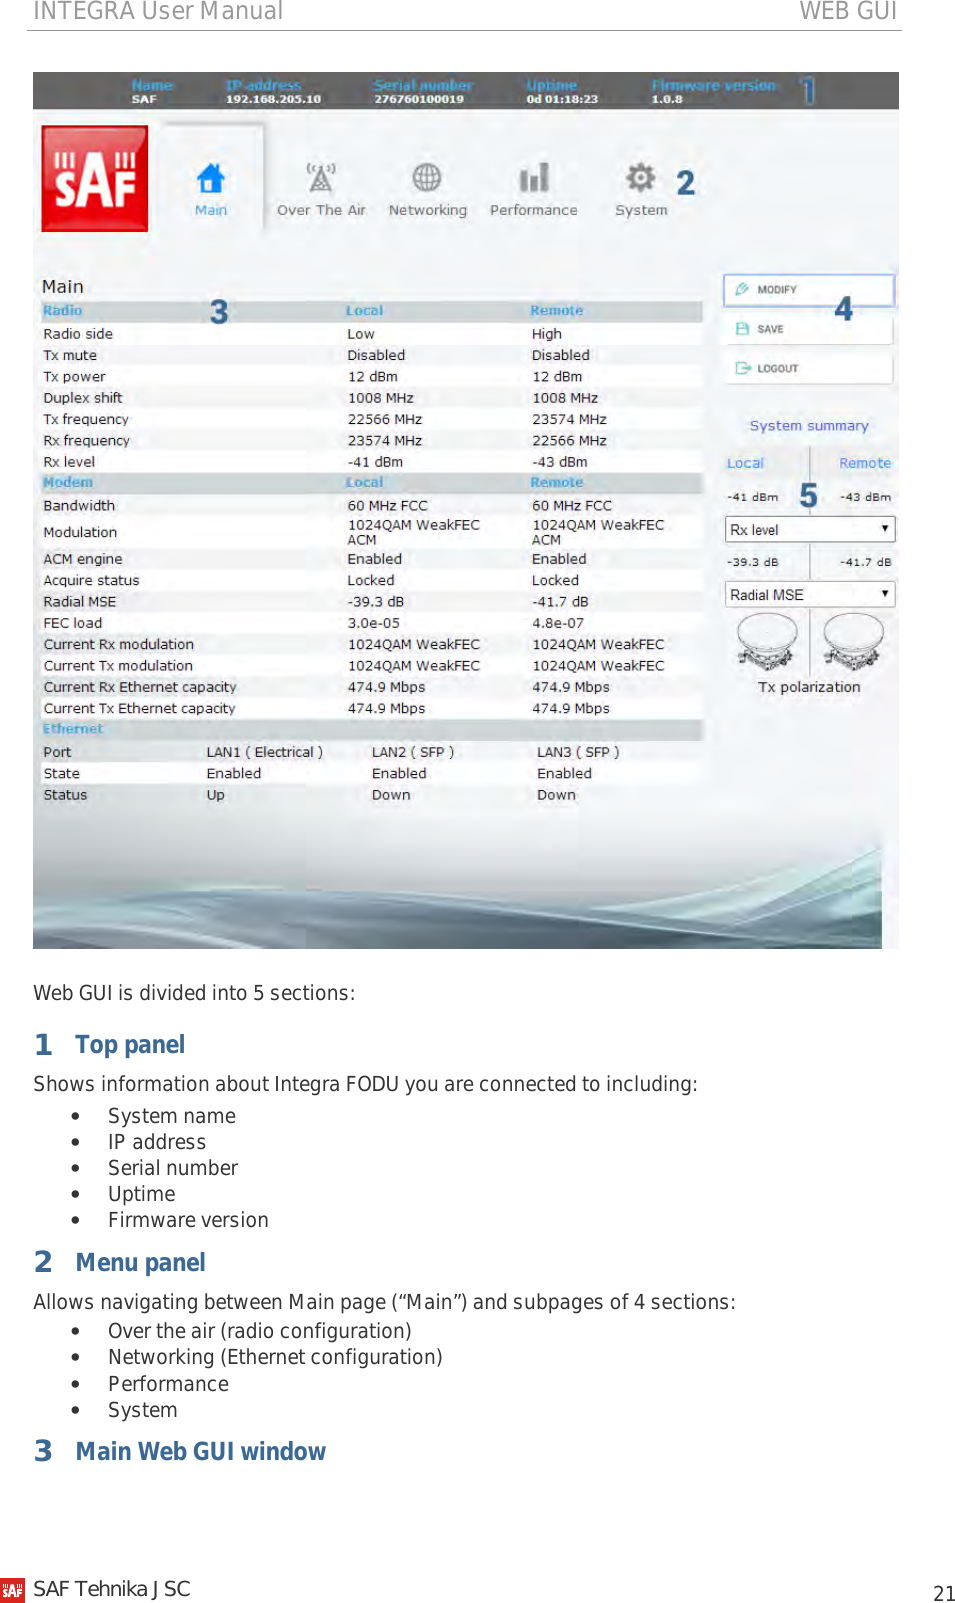Click the ACM engine row label
The image size is (955, 1603).
(x=83, y=559)
